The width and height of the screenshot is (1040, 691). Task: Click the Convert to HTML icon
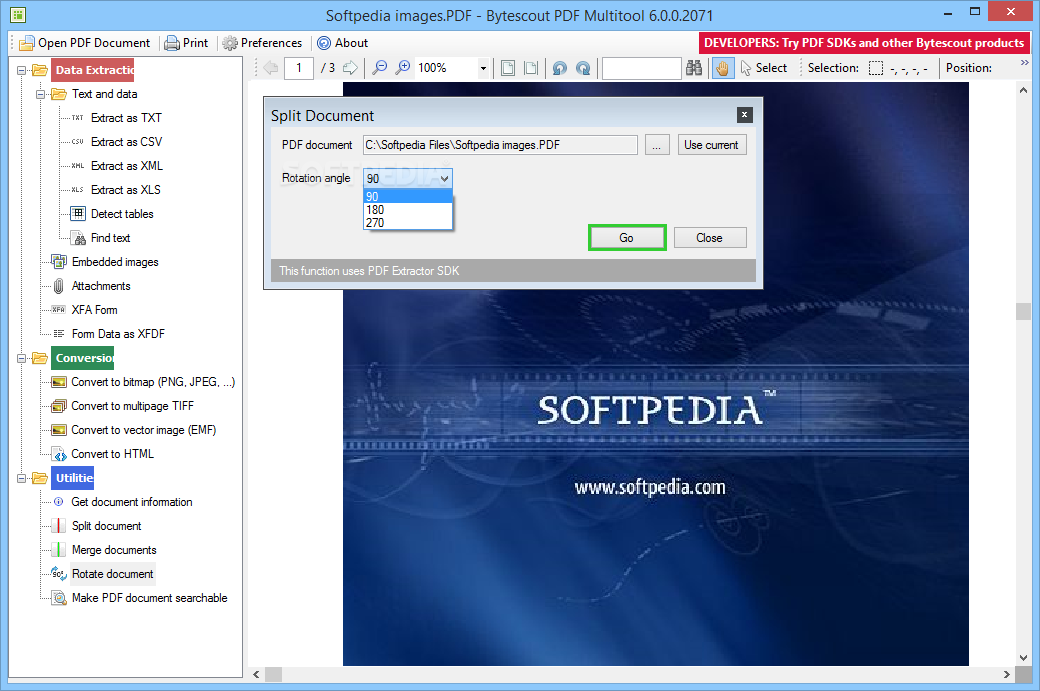tap(59, 454)
